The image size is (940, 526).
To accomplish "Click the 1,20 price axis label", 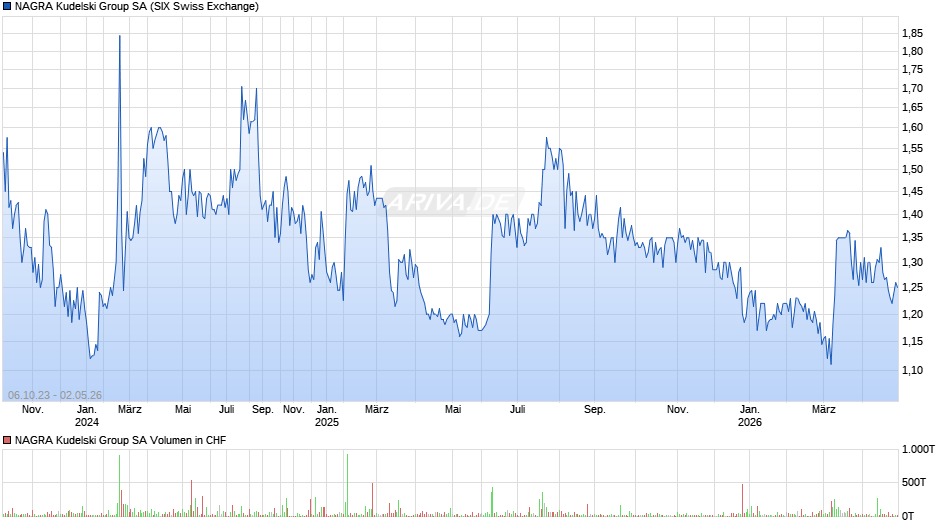I will tap(912, 314).
